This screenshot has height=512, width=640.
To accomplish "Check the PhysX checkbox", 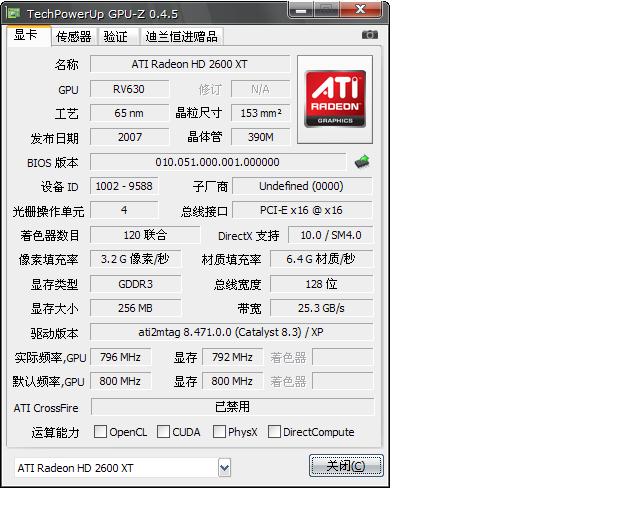I will 219,432.
